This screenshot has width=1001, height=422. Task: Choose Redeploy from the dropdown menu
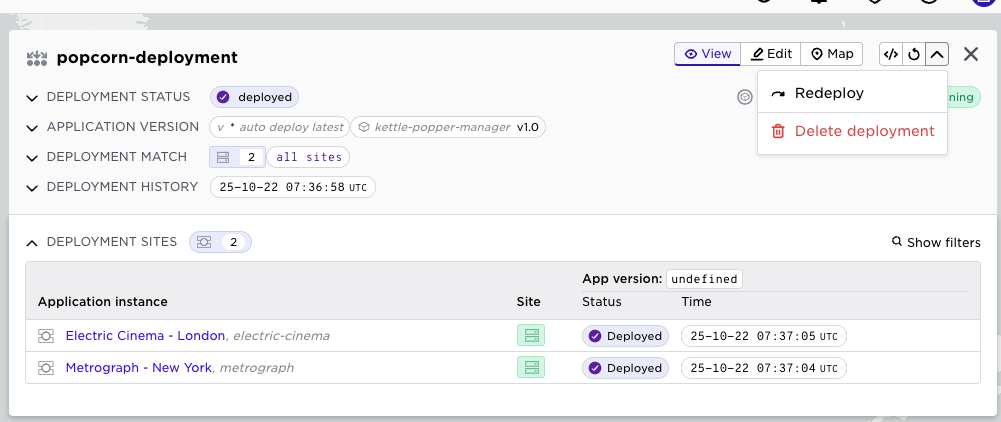[x=828, y=93]
